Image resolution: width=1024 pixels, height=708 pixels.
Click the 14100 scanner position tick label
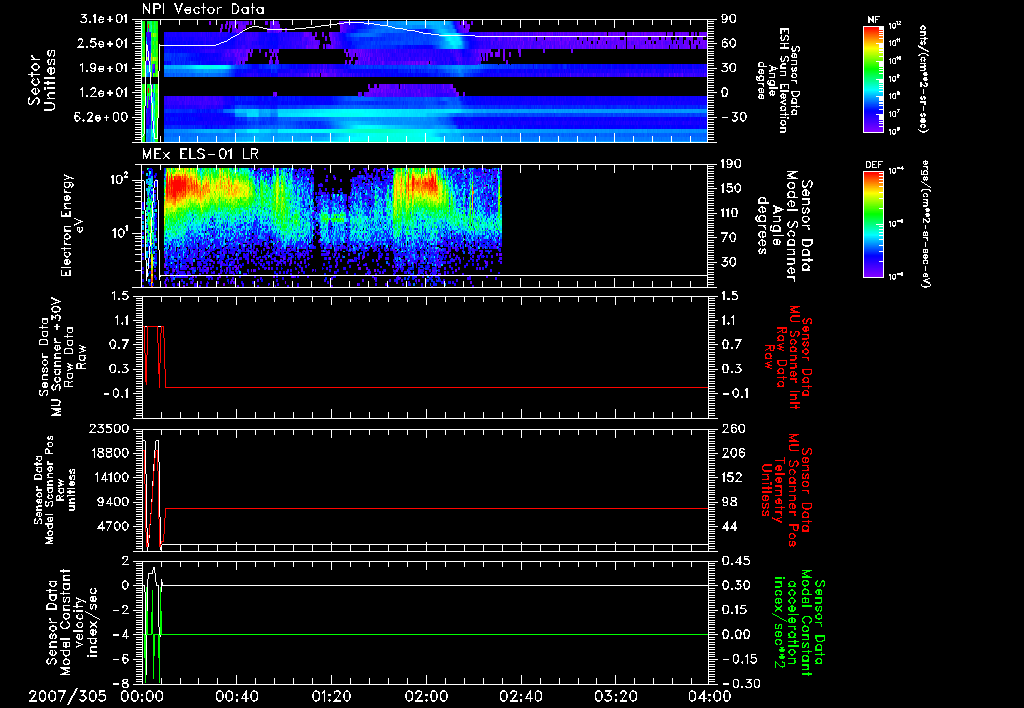[110, 477]
